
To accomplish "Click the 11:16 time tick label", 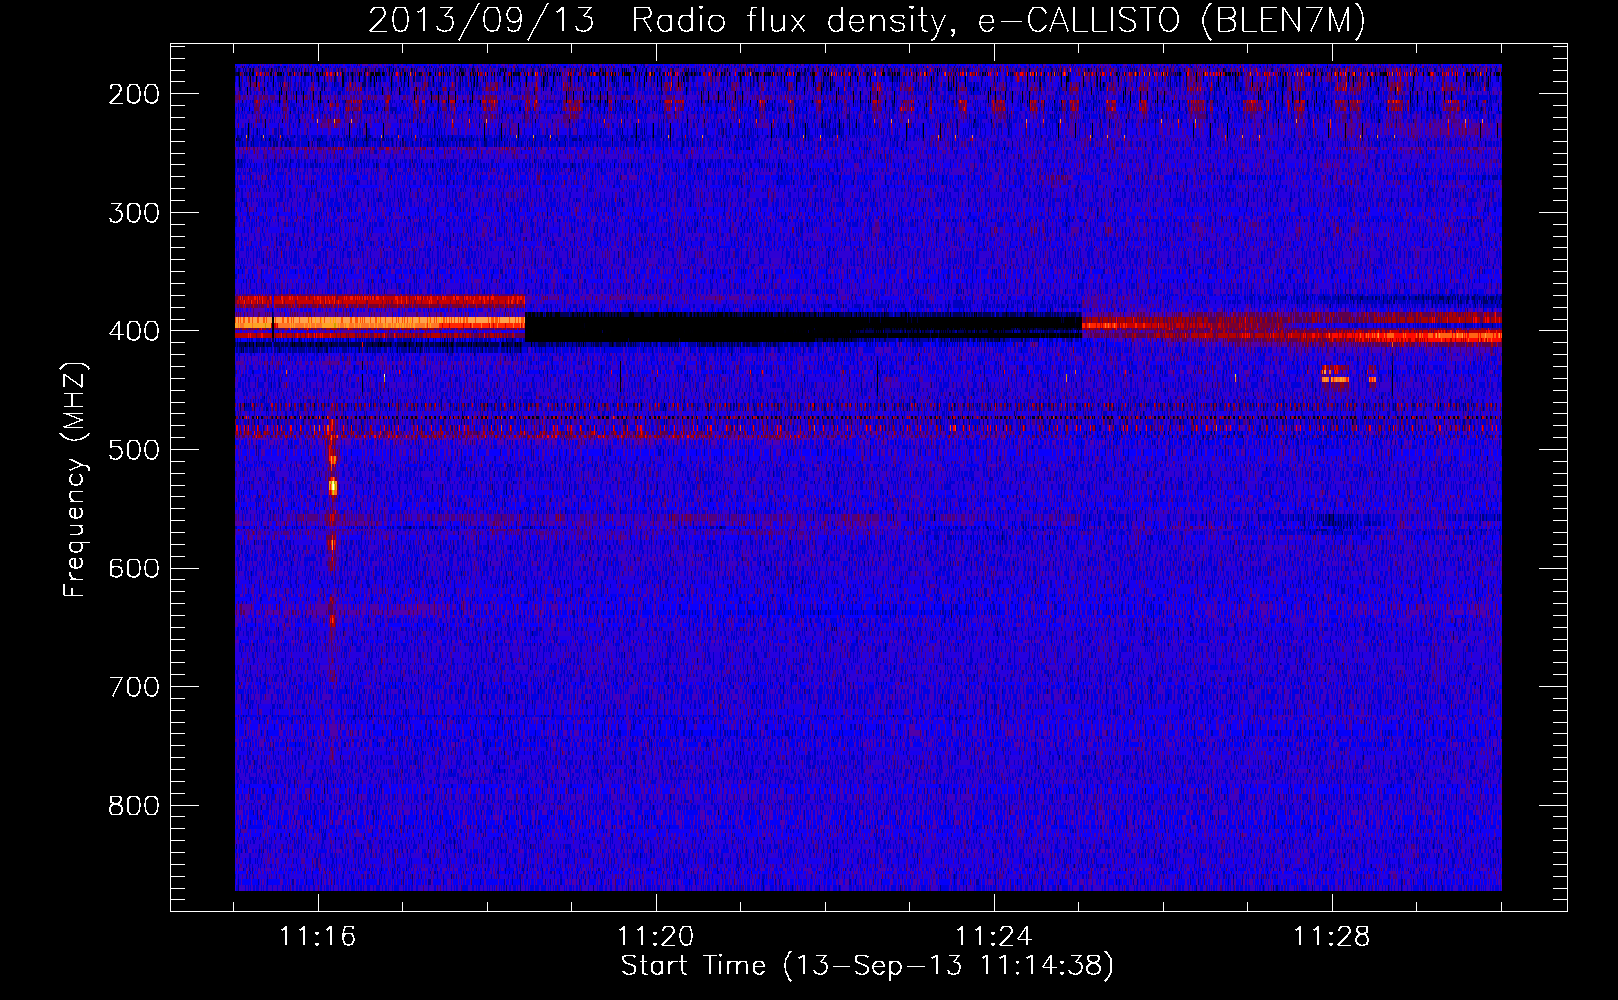I will tap(318, 937).
